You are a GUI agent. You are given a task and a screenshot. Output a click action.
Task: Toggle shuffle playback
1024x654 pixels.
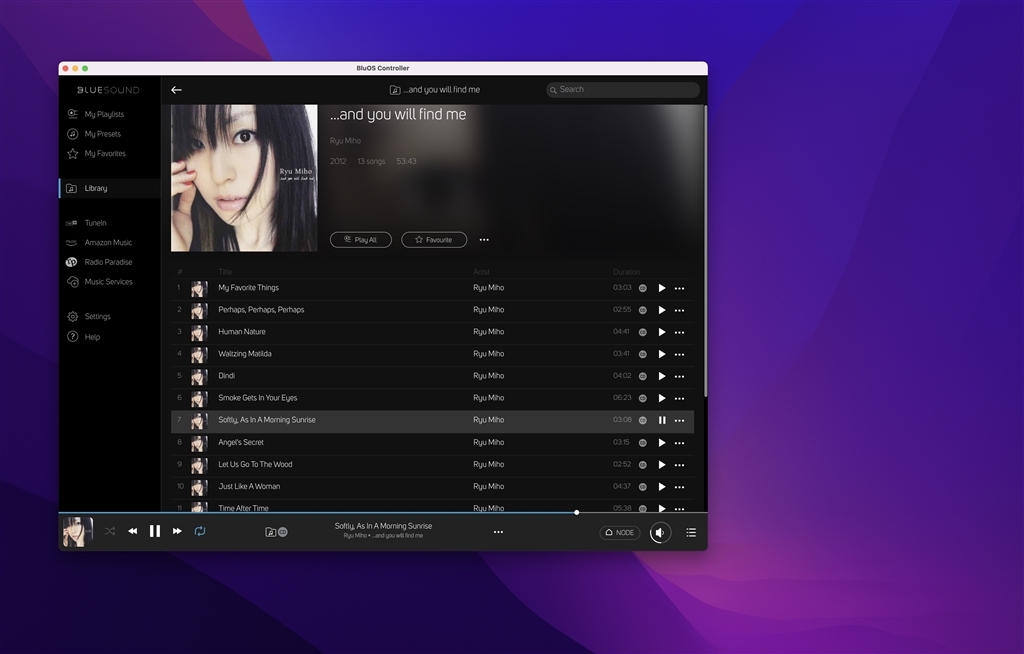pos(109,530)
